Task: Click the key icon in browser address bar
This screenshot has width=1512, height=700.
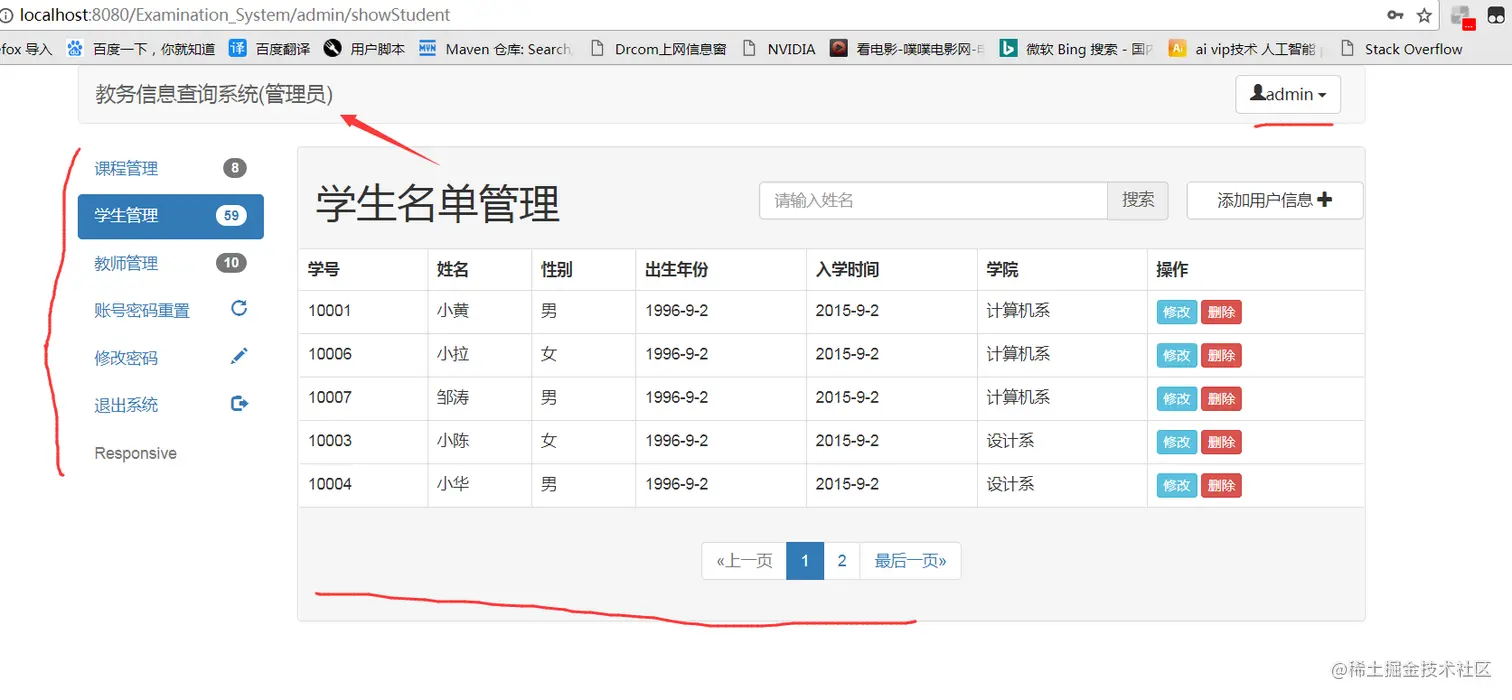Action: (x=1395, y=15)
